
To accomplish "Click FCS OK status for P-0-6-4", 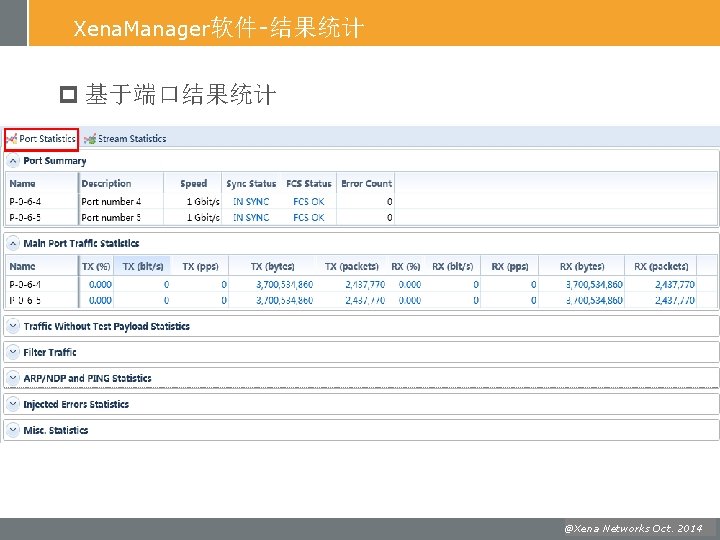I will coord(309,201).
